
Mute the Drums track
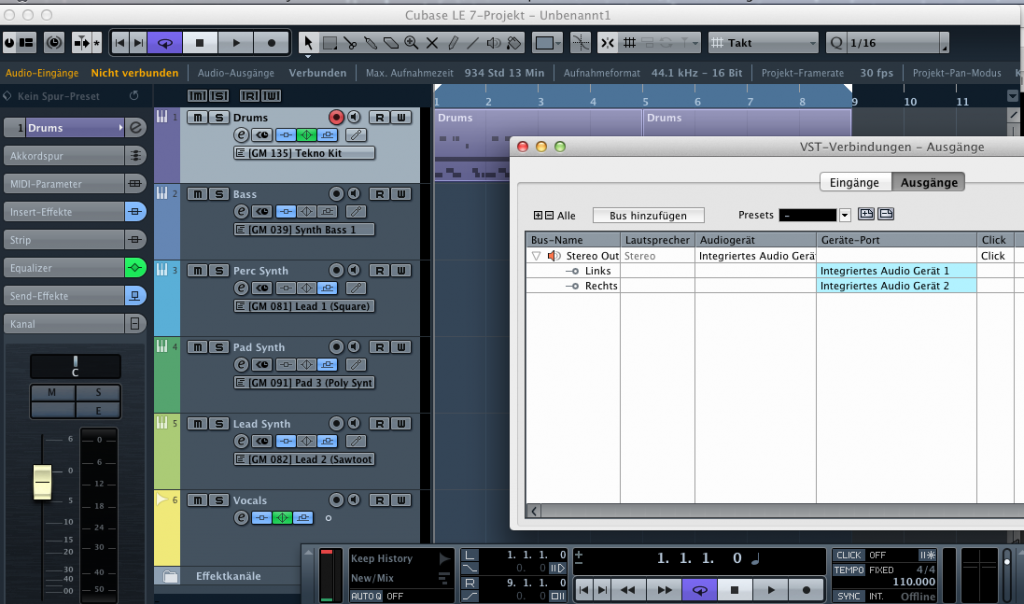coord(197,118)
